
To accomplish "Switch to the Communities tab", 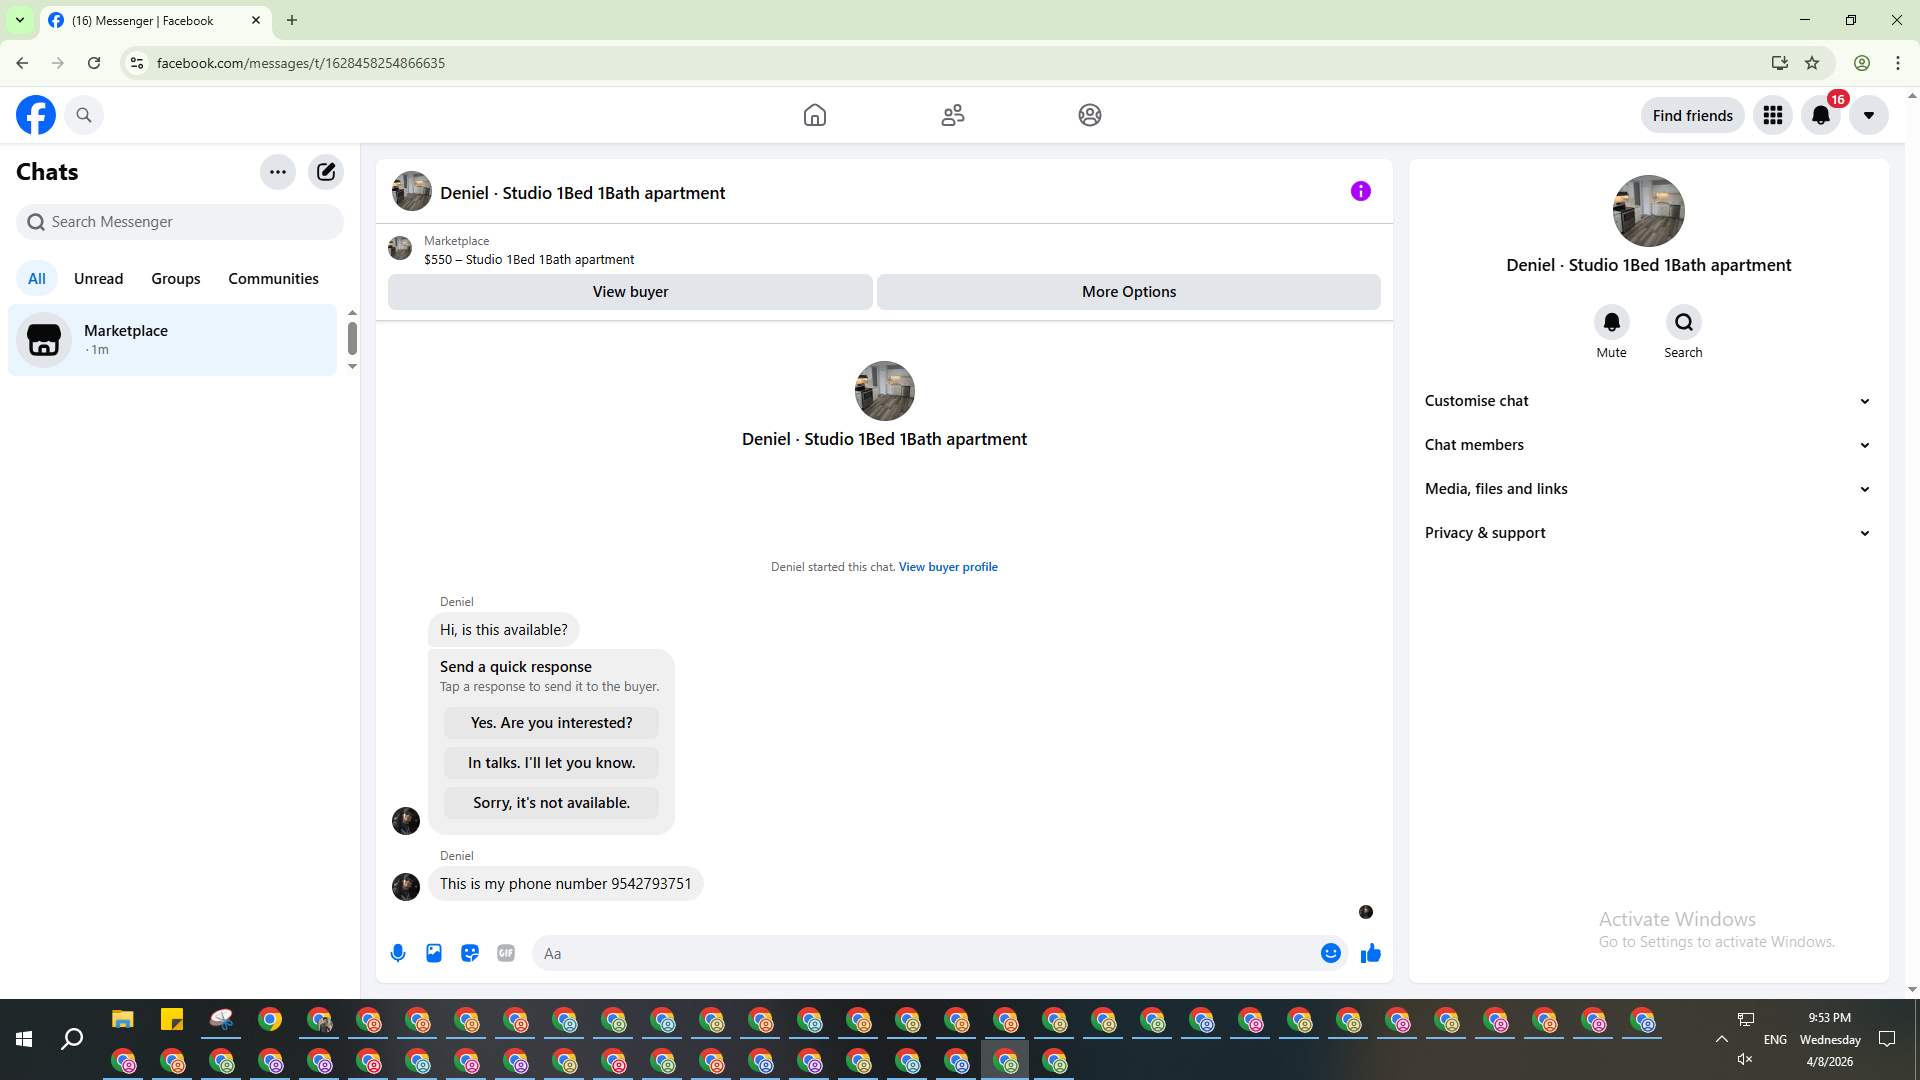I will pos(273,279).
